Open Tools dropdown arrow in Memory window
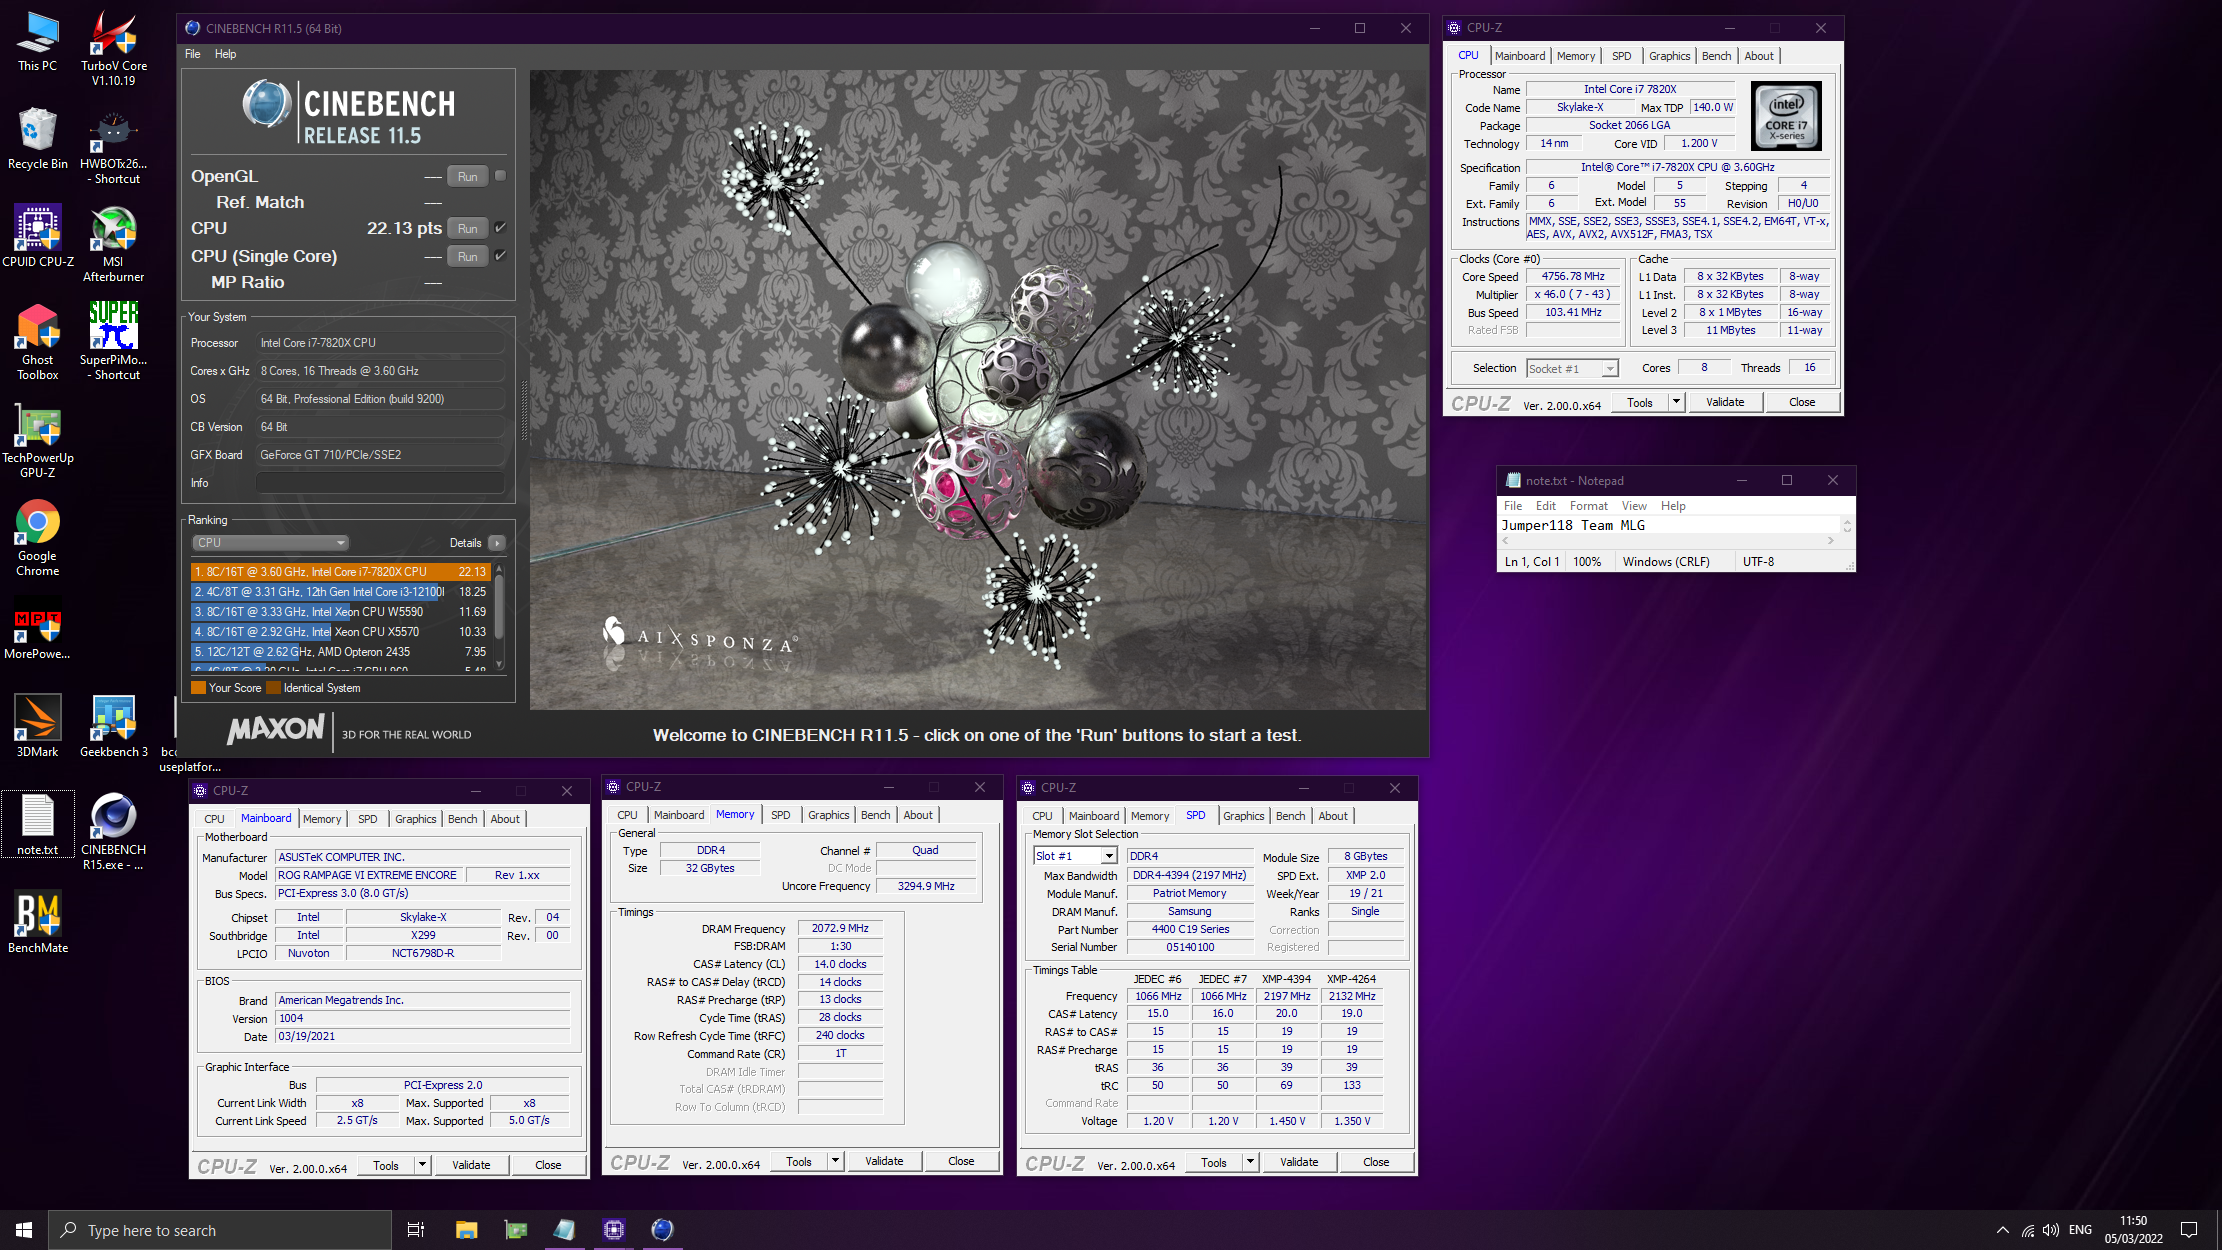Image resolution: width=2222 pixels, height=1250 pixels. pos(835,1161)
